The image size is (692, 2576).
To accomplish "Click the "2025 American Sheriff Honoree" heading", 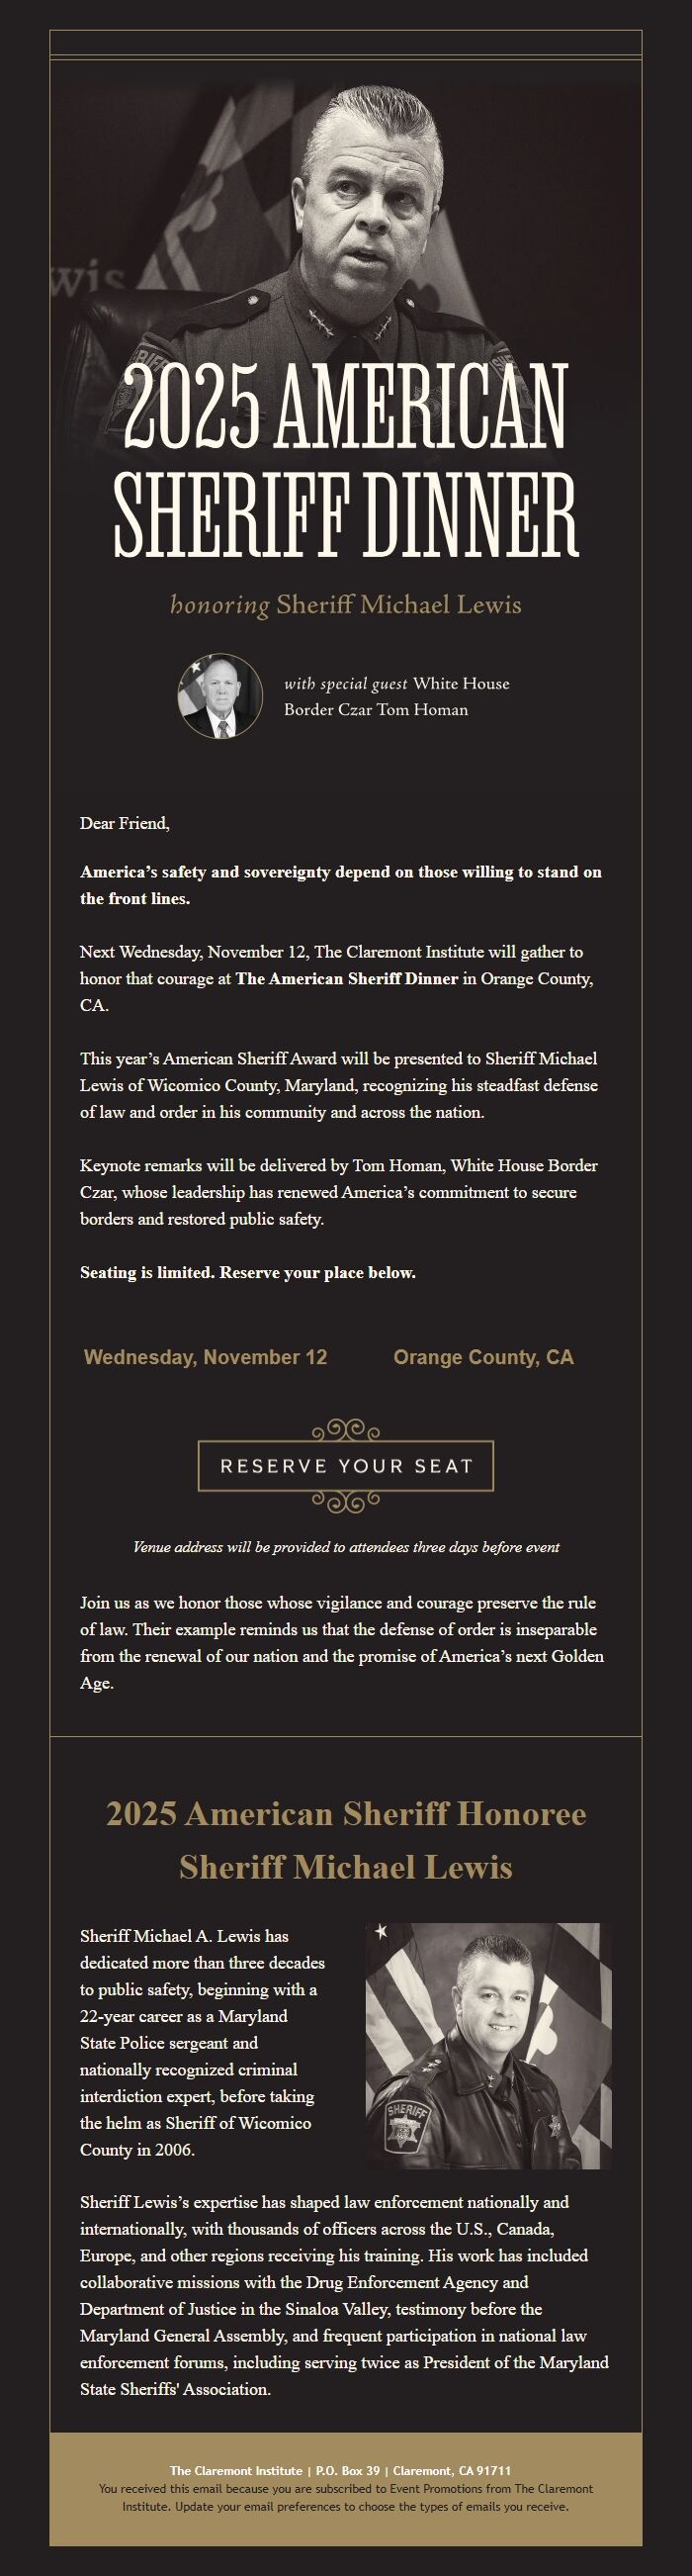I will click(346, 1813).
